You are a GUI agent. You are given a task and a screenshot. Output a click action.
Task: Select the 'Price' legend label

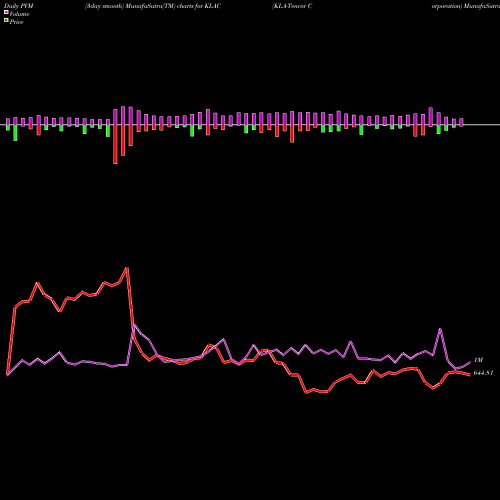pos(16,22)
